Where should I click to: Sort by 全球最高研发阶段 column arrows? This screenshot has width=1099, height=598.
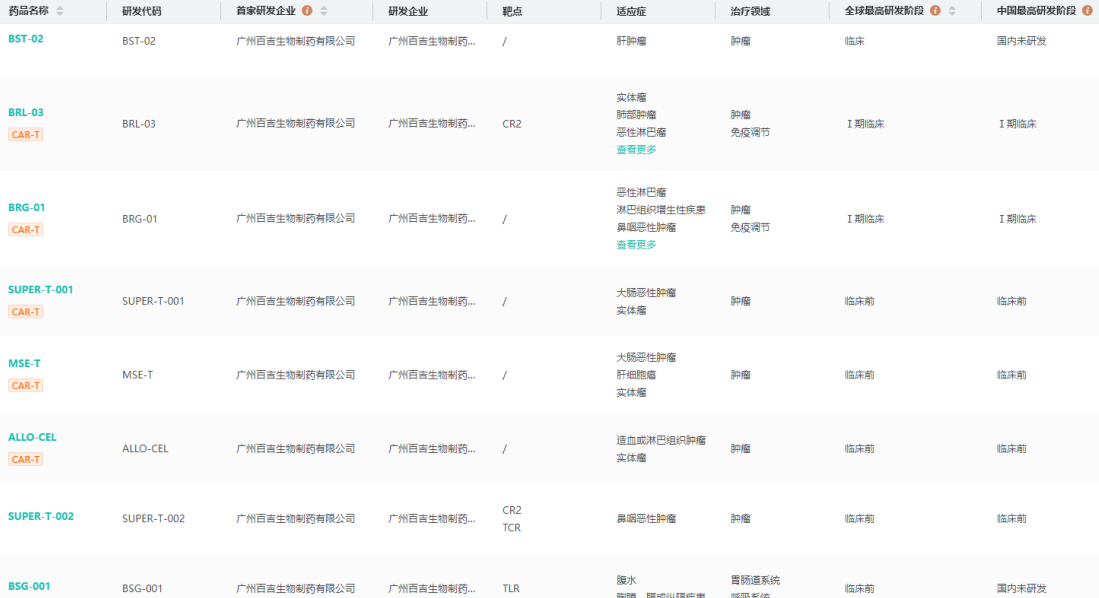click(x=952, y=11)
